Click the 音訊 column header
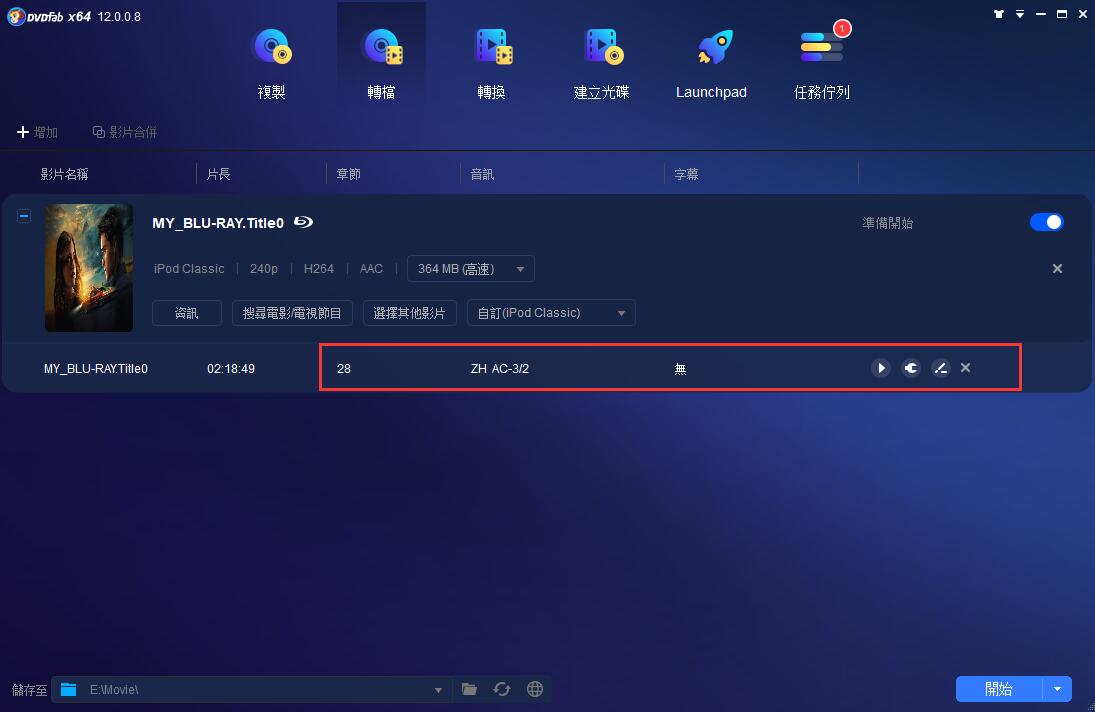The width and height of the screenshot is (1095, 712). (482, 174)
